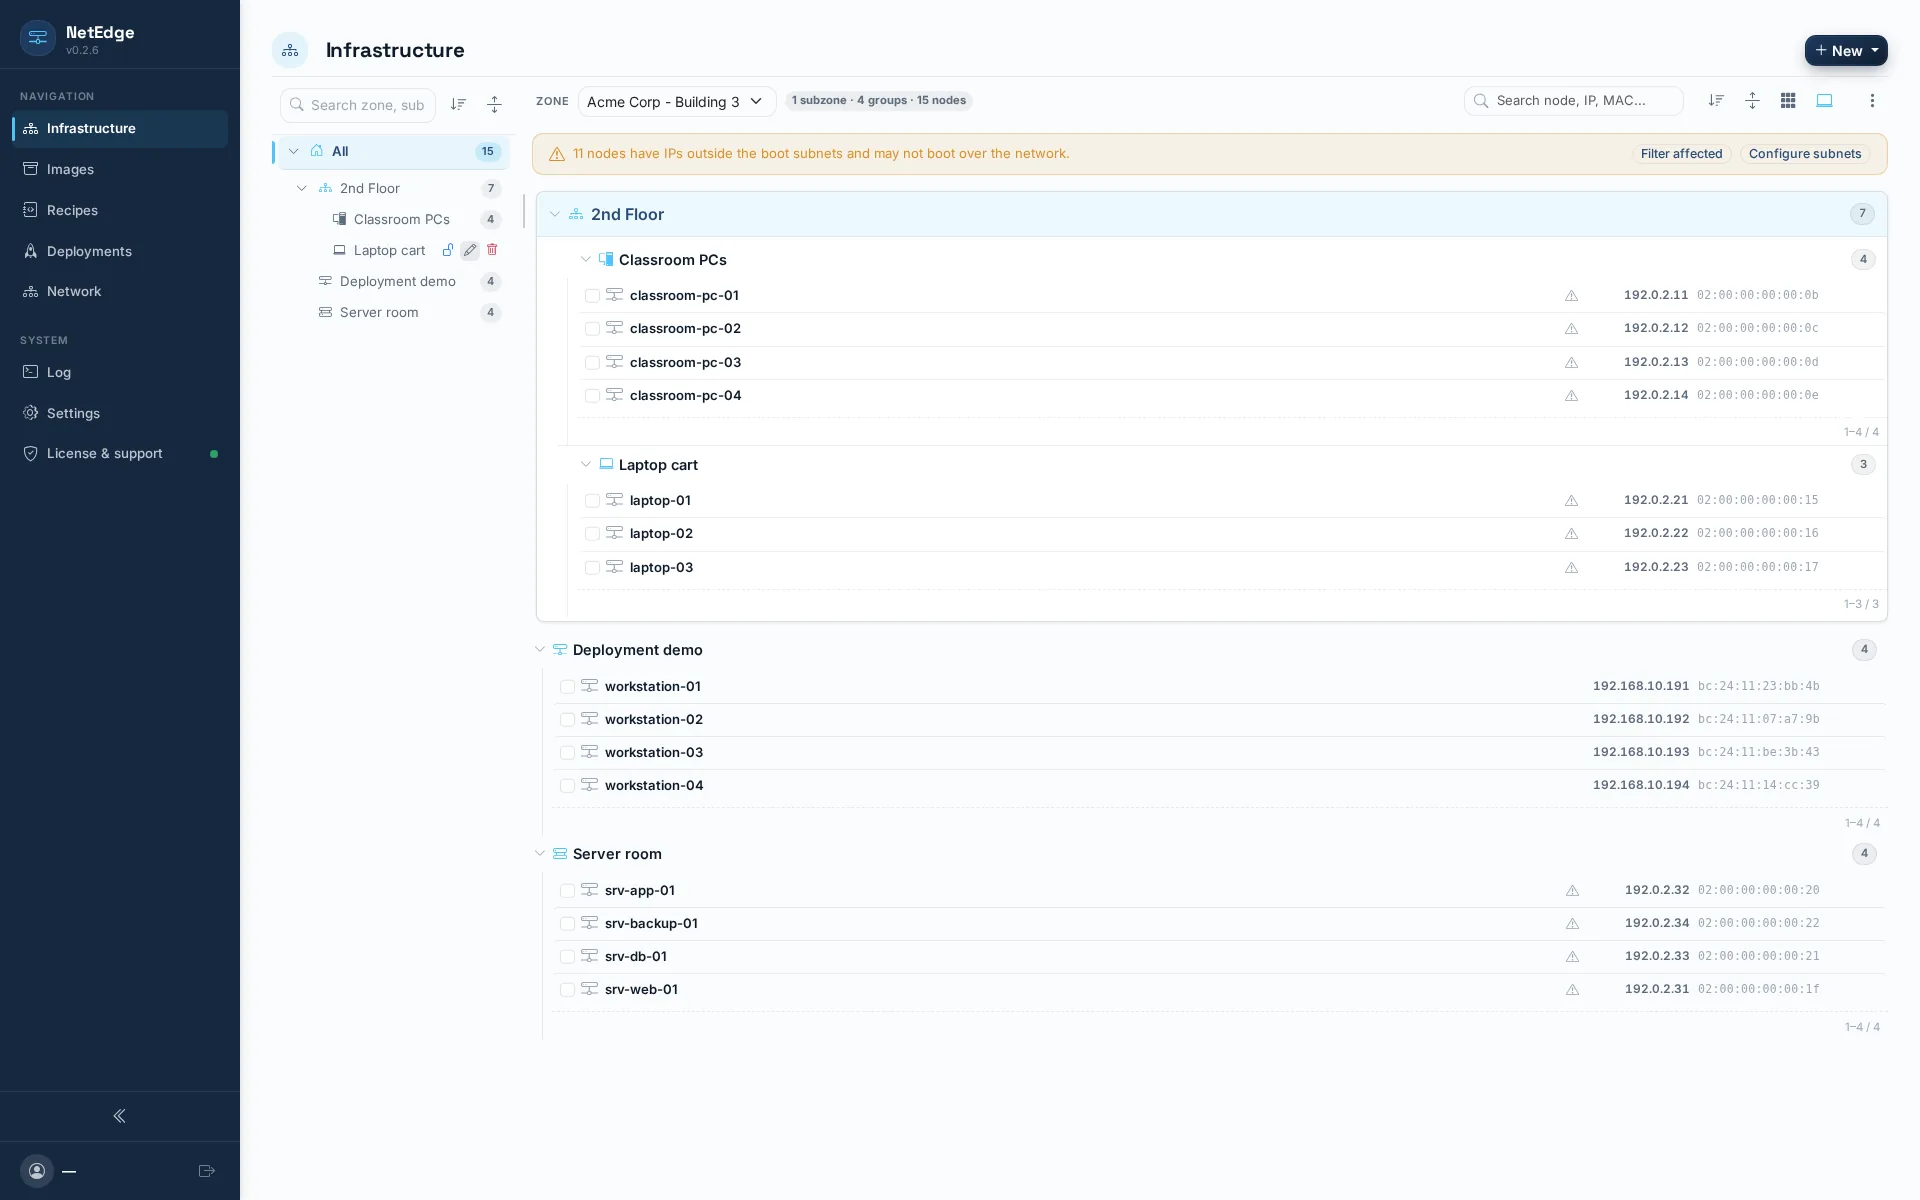
Task: Click the collapse-all icon in zone tree panel
Action: tap(494, 104)
